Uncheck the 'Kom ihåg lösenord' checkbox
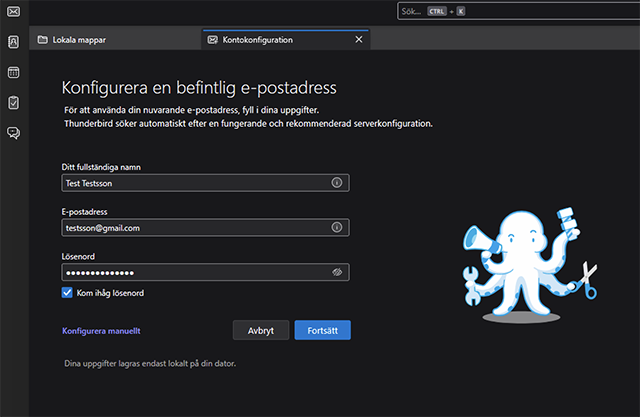This screenshot has width=640, height=417. (x=67, y=293)
